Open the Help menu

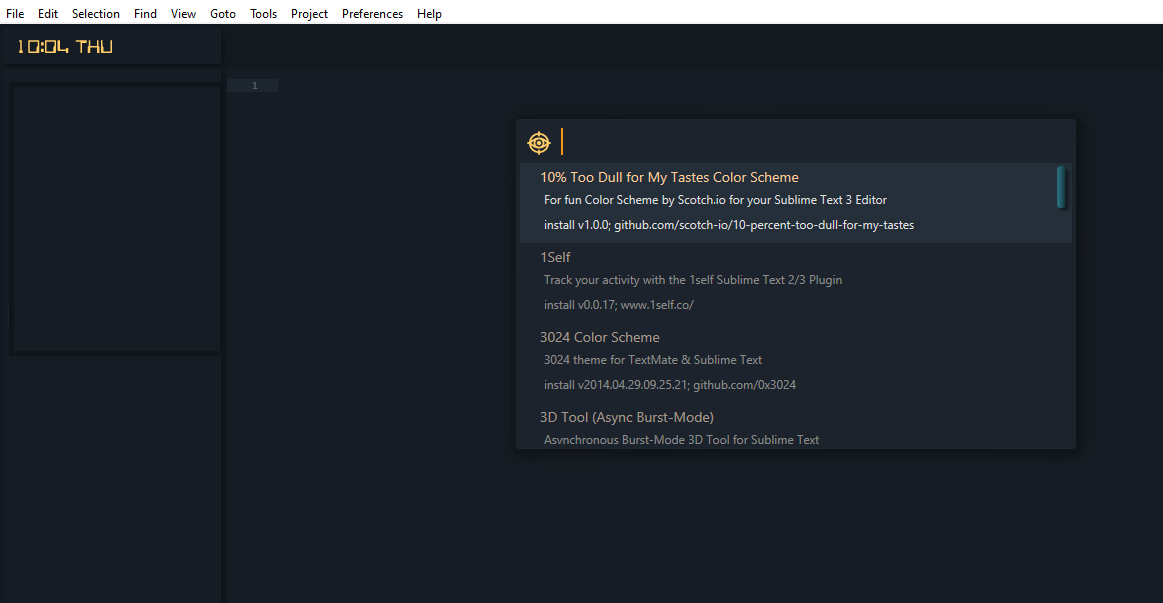click(429, 13)
